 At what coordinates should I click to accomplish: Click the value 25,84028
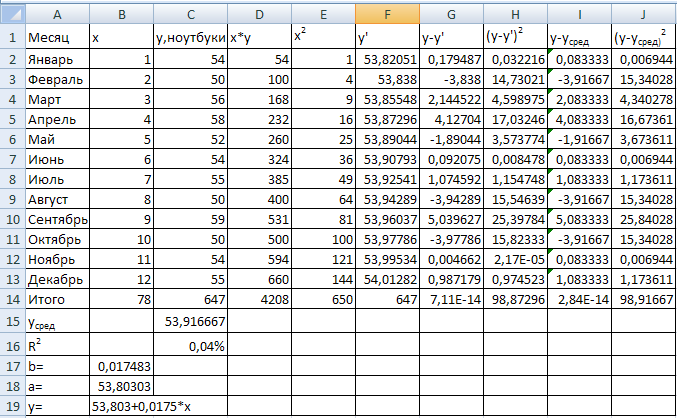click(x=643, y=219)
